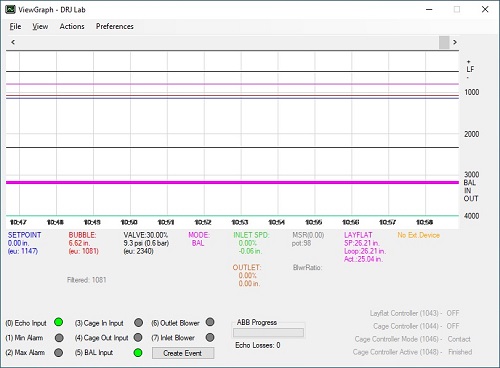Click the ABB Progress bar
This screenshot has width=500, height=368.
click(x=268, y=332)
